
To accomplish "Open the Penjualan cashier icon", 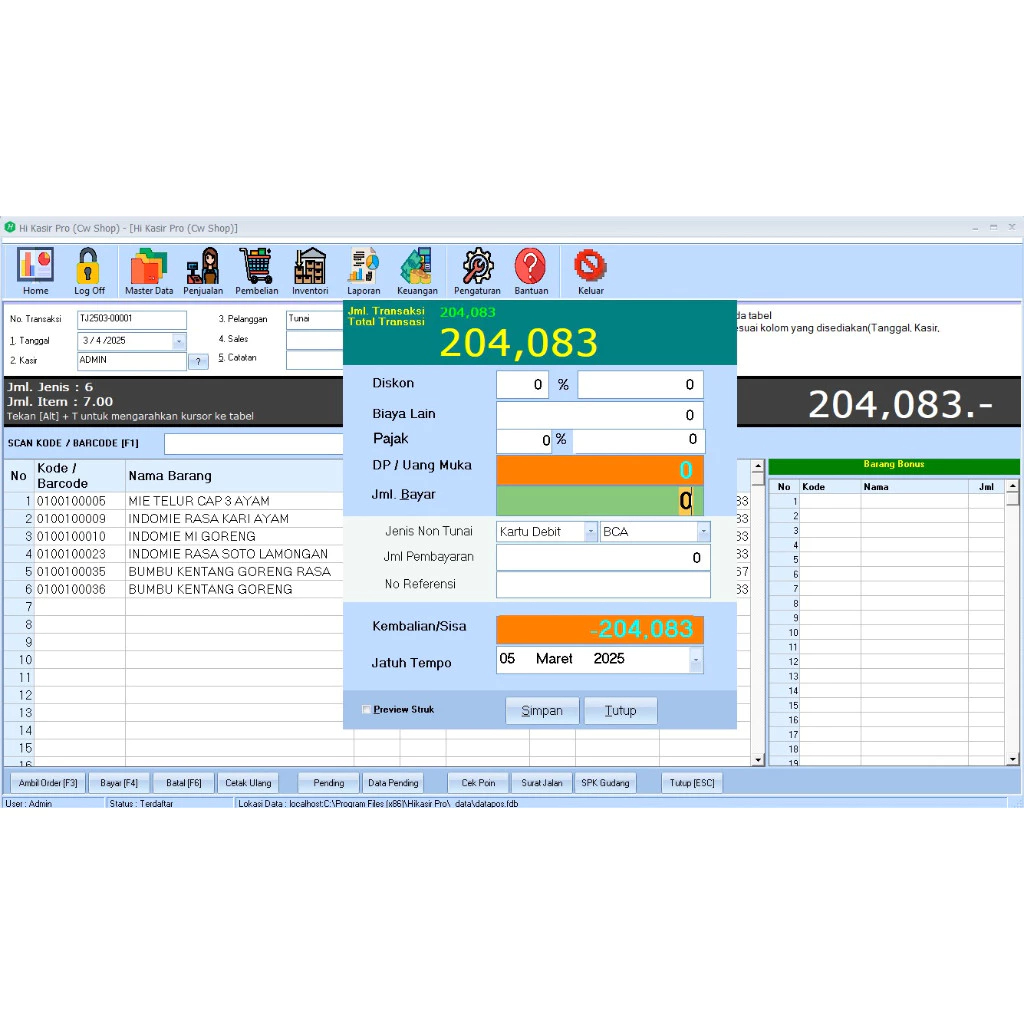I will [x=202, y=271].
